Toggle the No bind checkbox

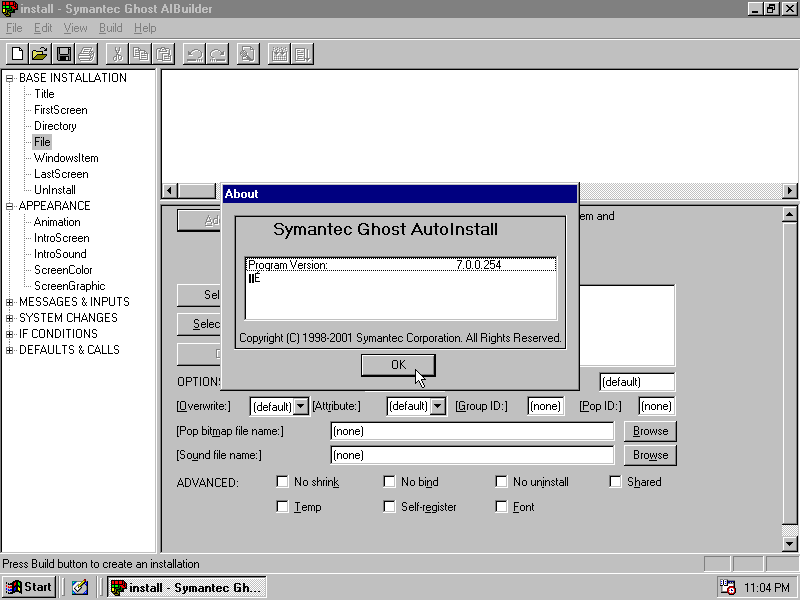389,482
